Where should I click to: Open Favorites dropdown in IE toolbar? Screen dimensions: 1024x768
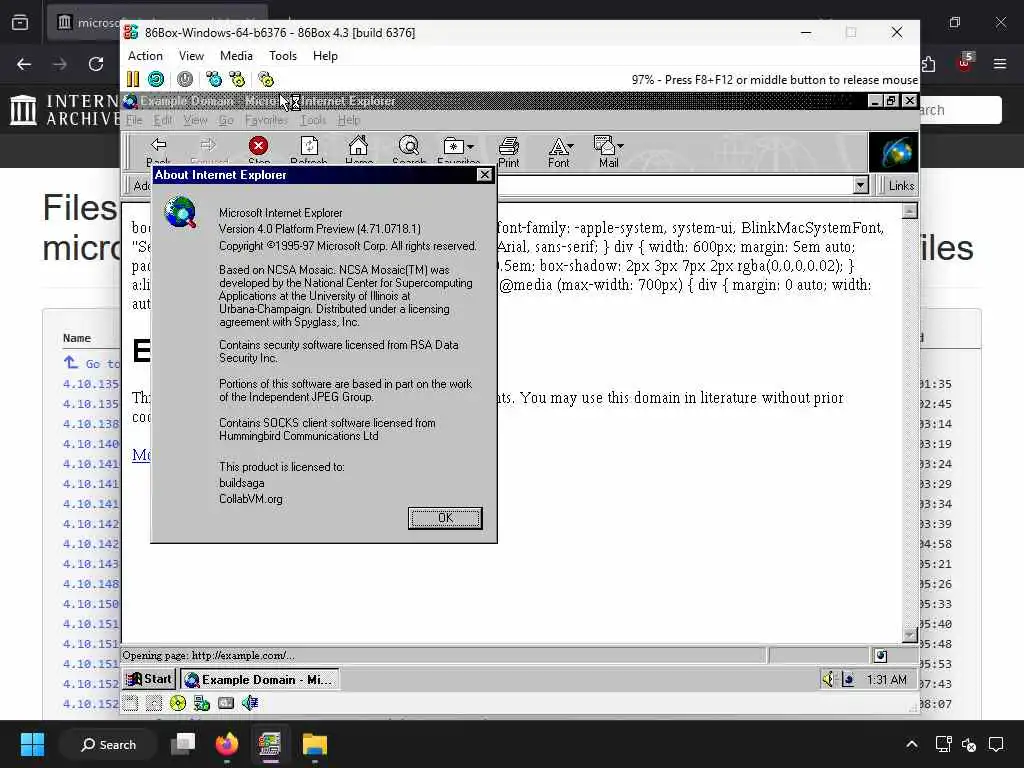[x=470, y=147]
